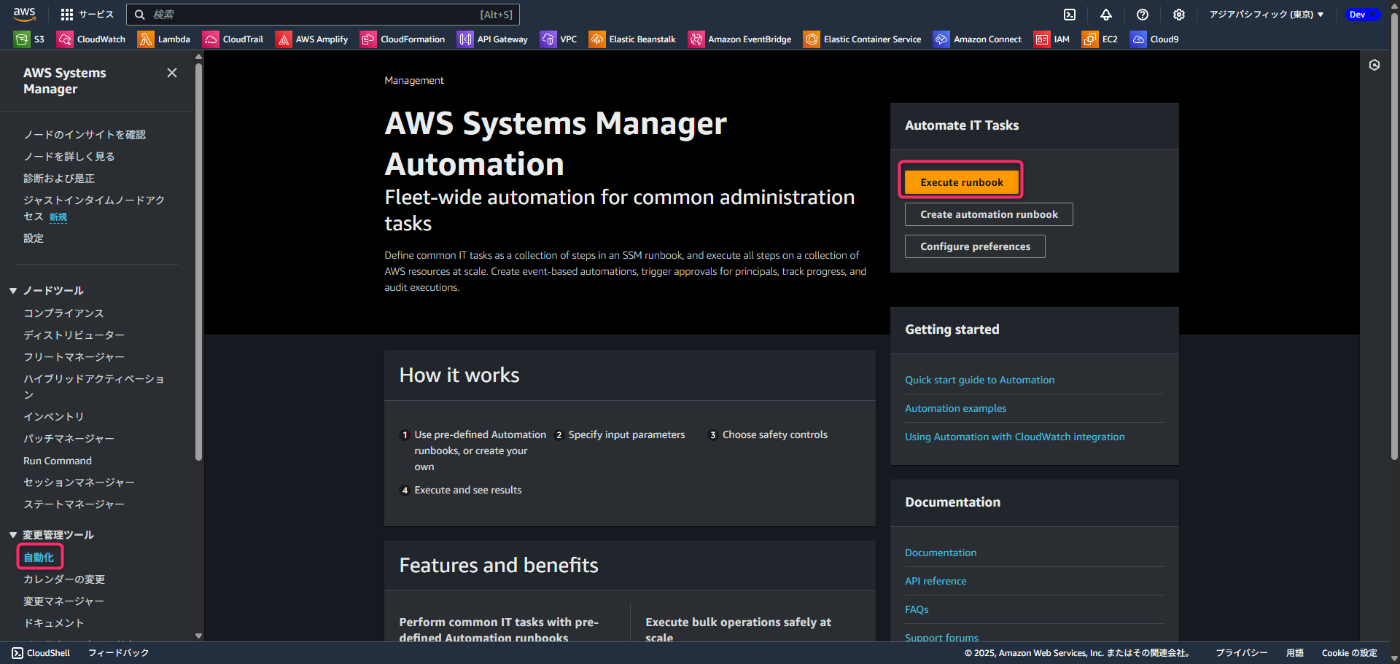Open the services grid menu
Image resolution: width=1400 pixels, height=664 pixels.
(87, 14)
